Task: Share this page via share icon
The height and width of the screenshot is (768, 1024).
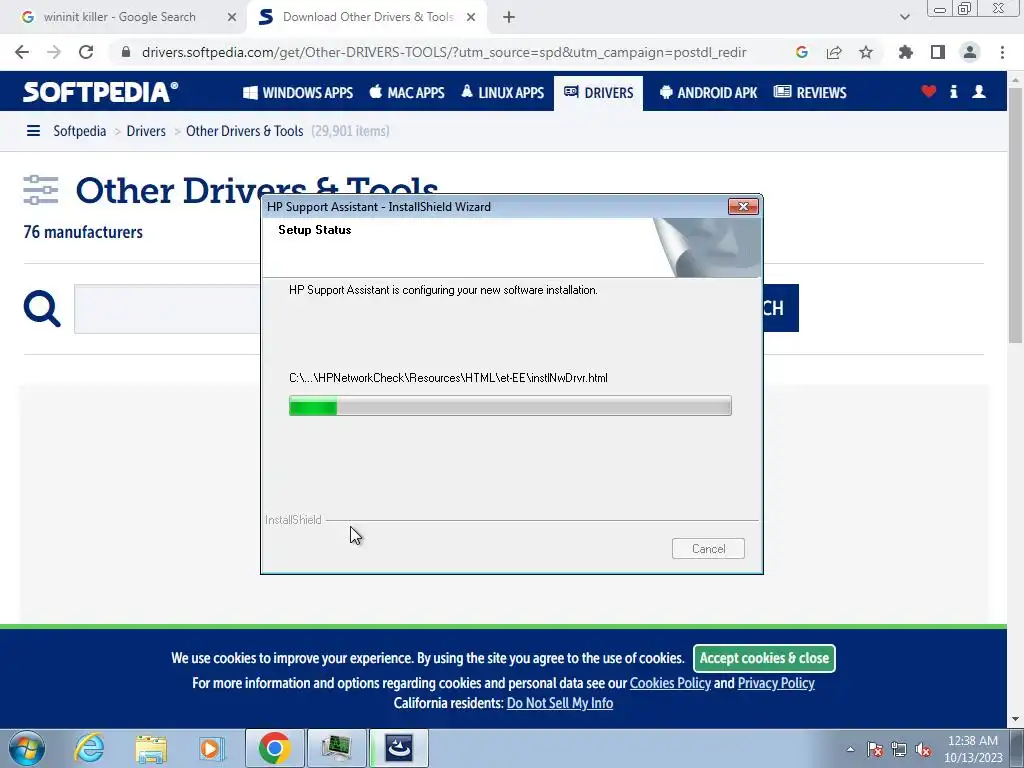Action: 834,52
